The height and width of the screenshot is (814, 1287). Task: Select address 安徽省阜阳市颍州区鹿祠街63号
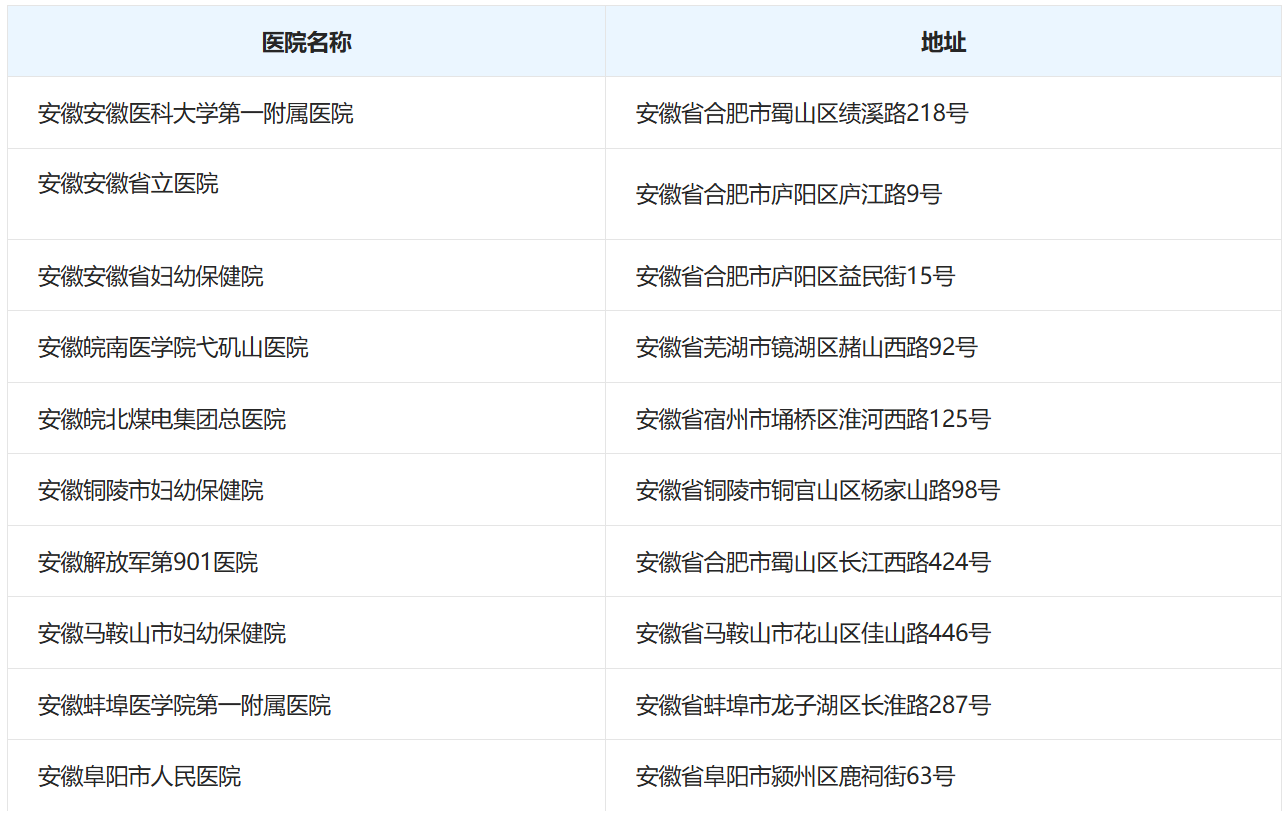tap(795, 776)
